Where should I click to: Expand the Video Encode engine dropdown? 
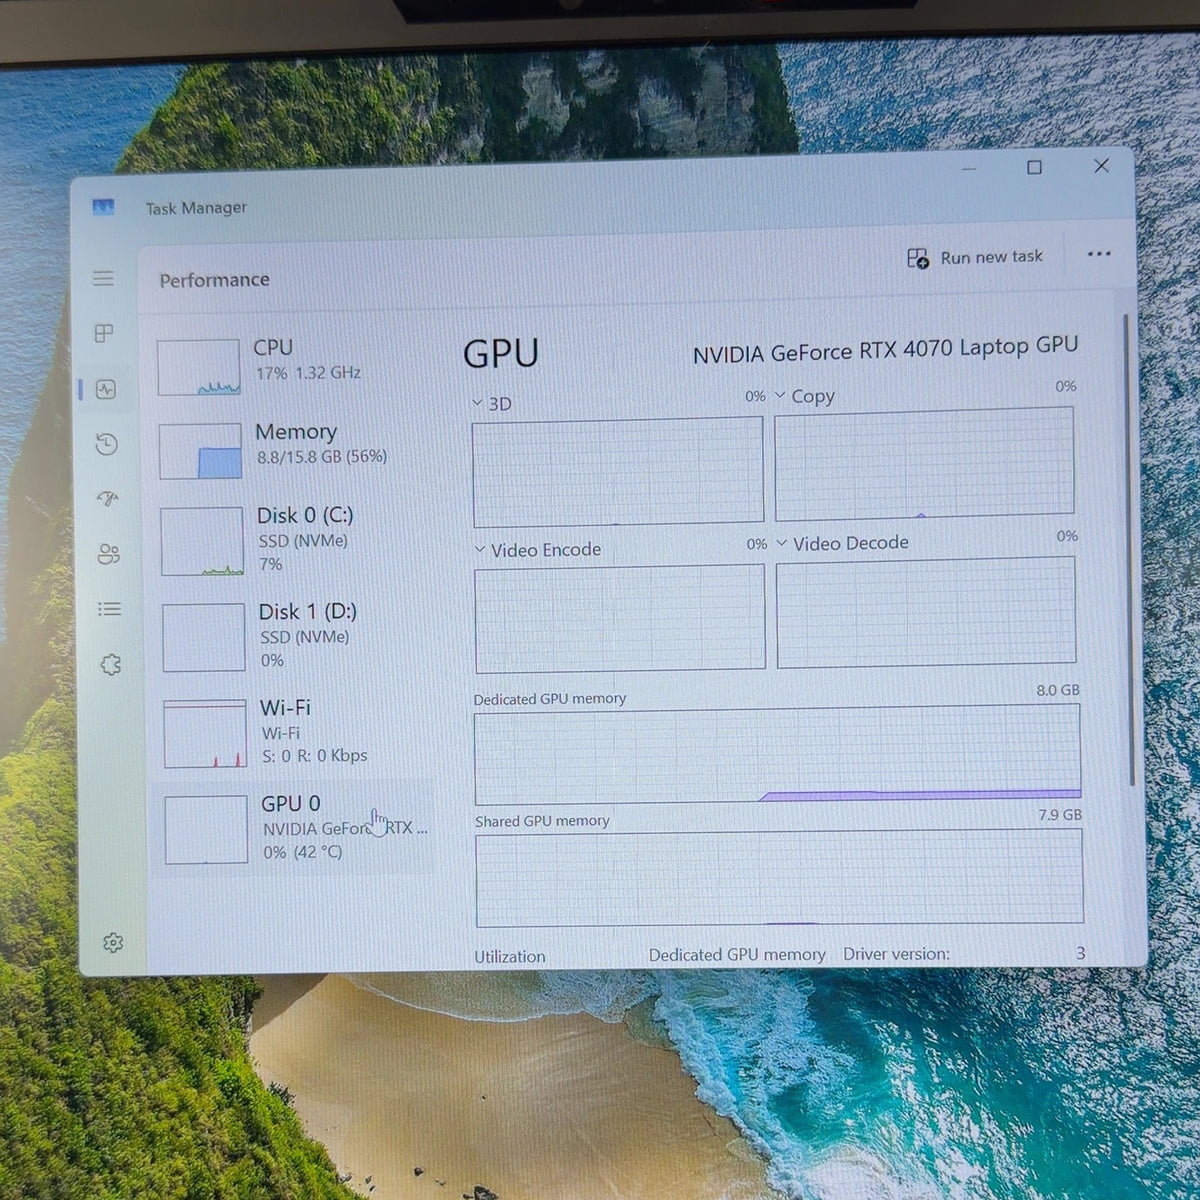pos(538,550)
